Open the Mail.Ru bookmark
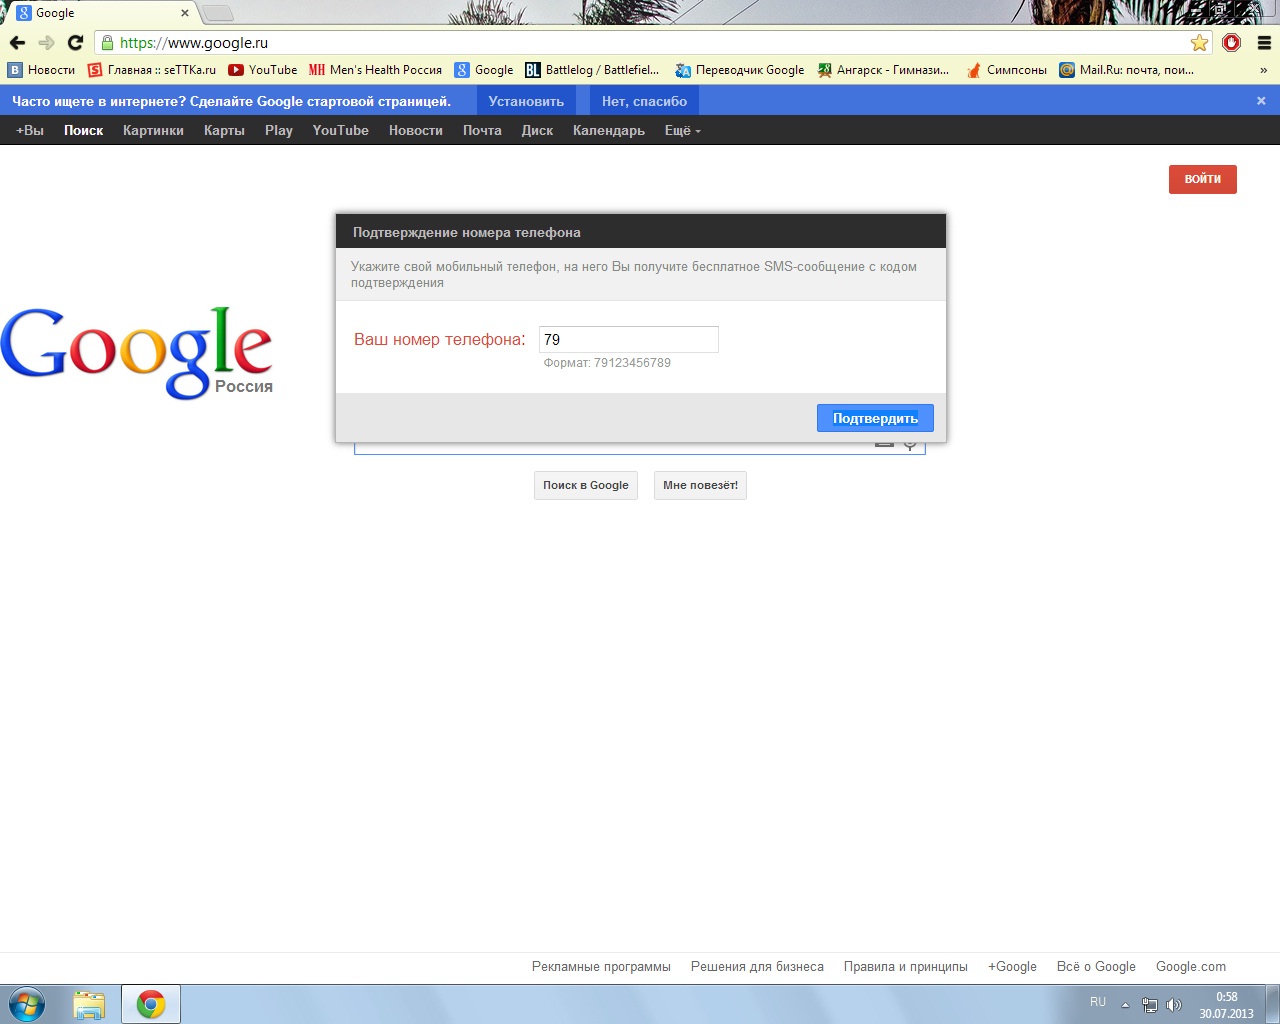The image size is (1280, 1024). (x=1127, y=70)
